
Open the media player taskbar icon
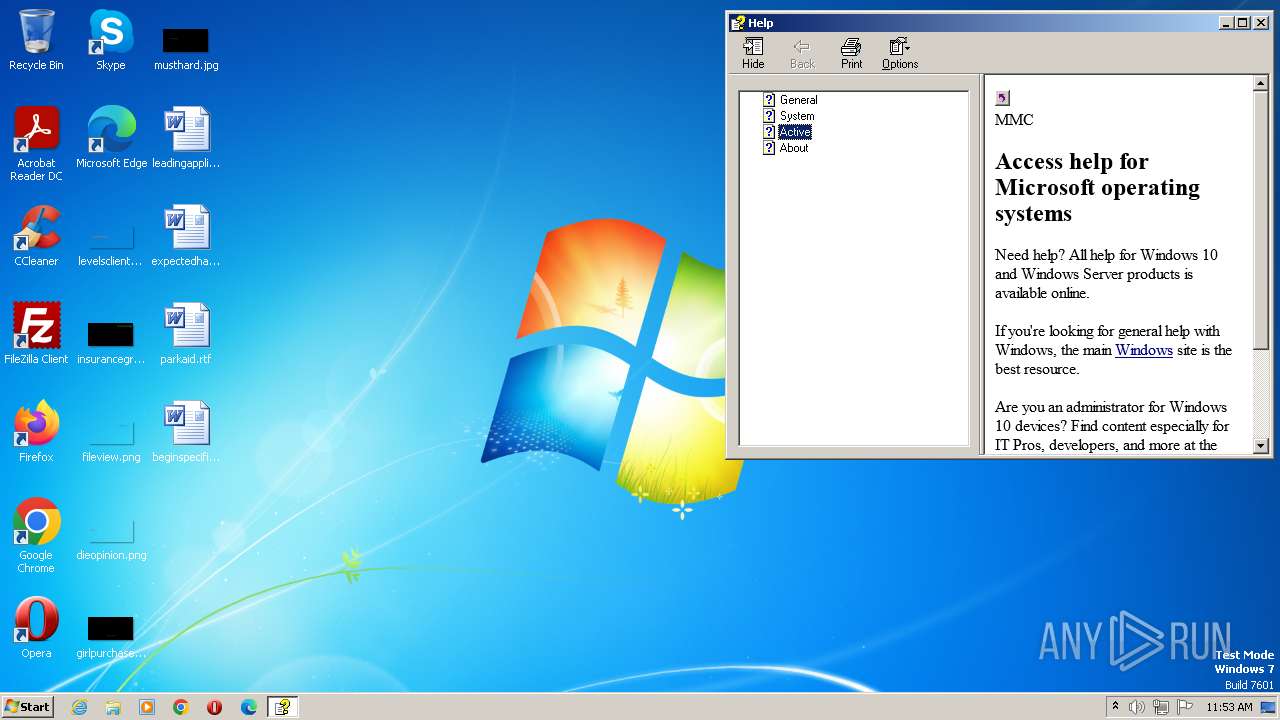[147, 707]
